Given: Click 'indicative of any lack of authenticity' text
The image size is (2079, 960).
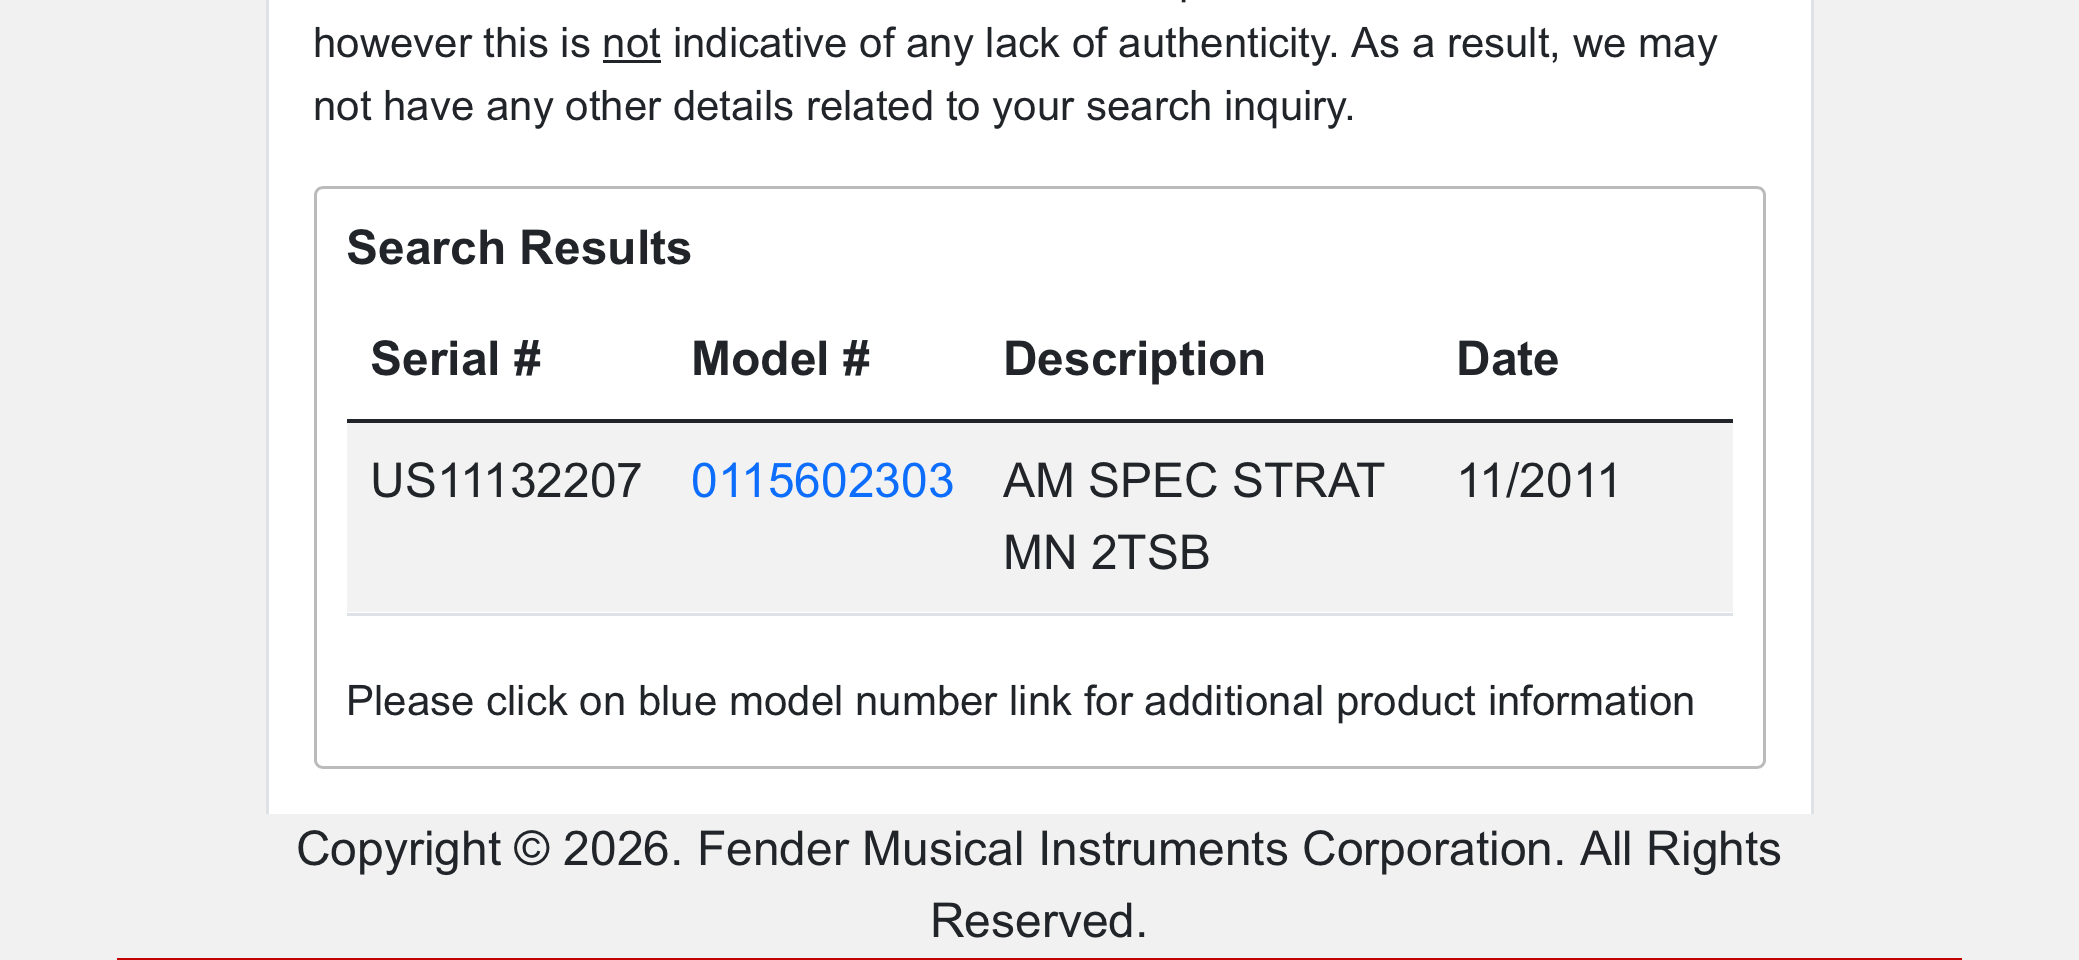Looking at the screenshot, I should (1004, 44).
